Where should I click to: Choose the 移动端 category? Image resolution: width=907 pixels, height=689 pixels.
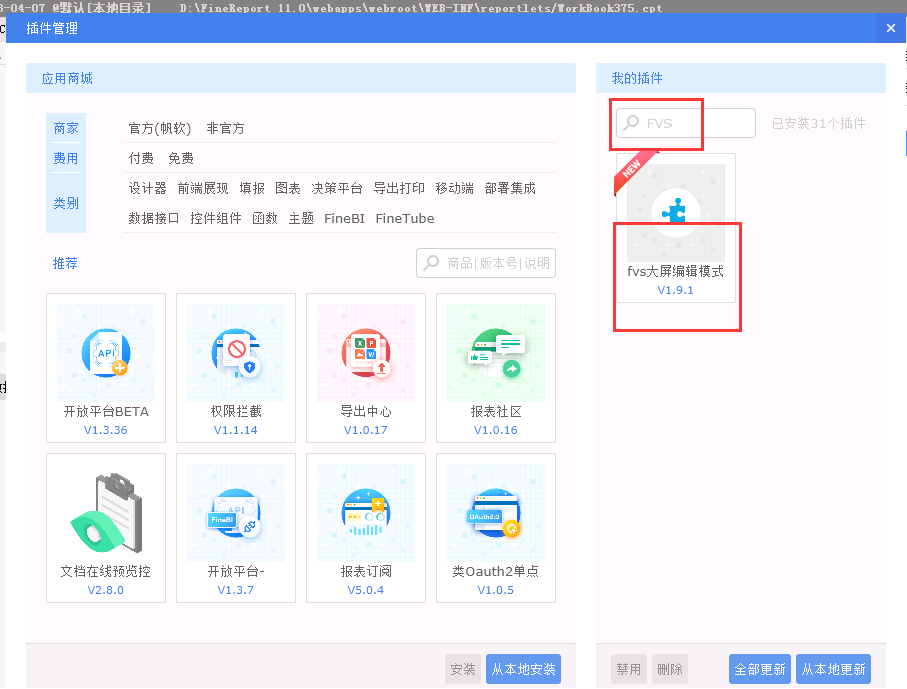point(455,188)
